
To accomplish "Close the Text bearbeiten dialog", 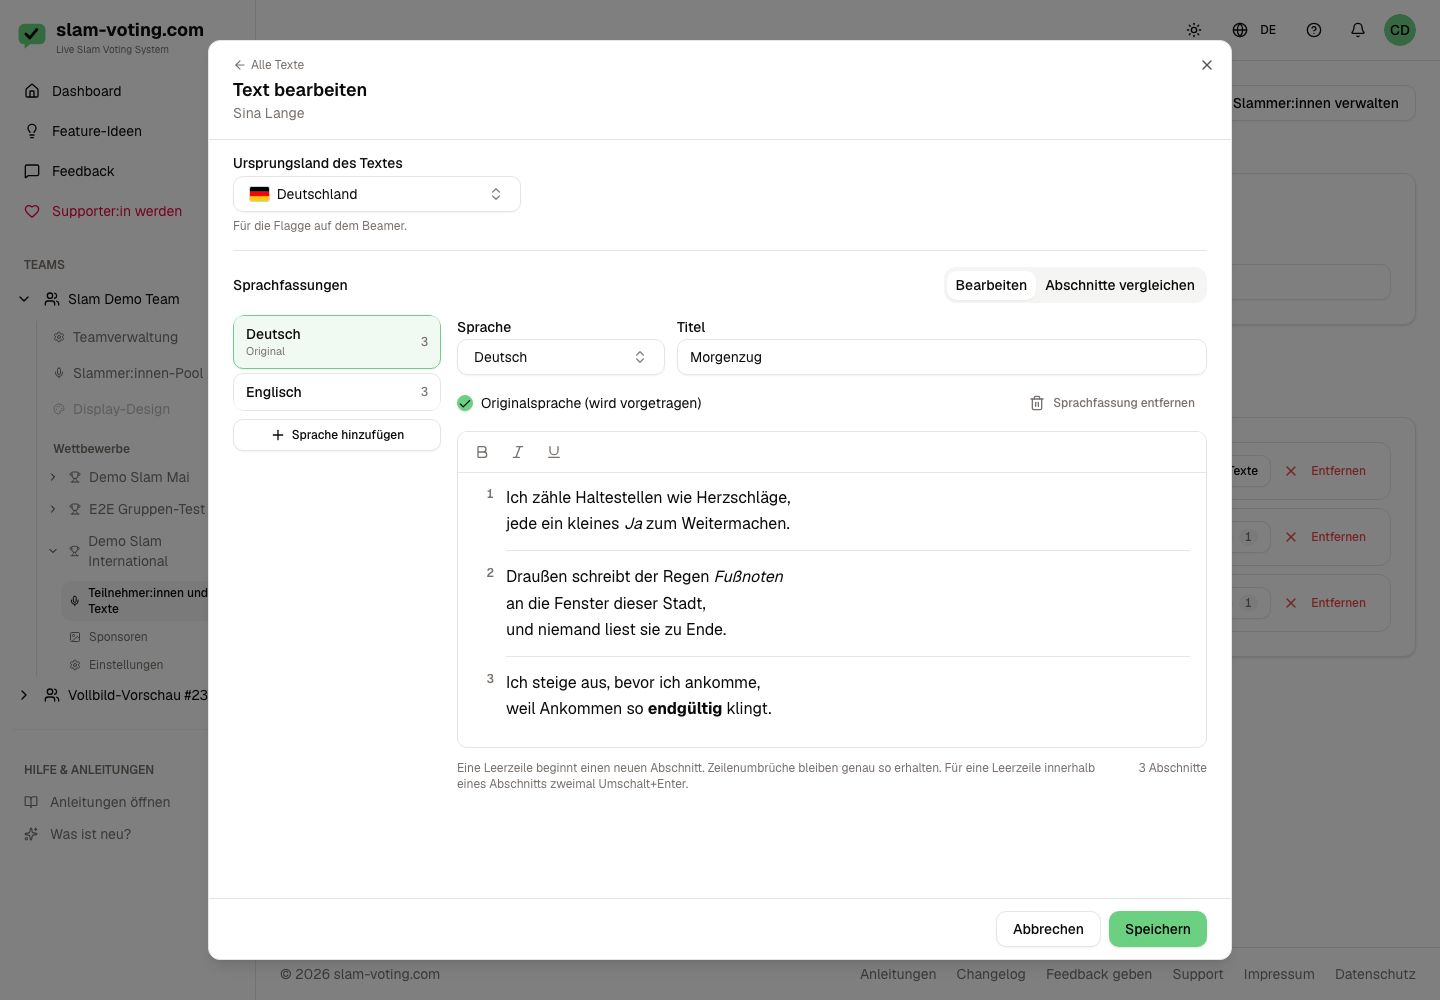I will pos(1207,65).
